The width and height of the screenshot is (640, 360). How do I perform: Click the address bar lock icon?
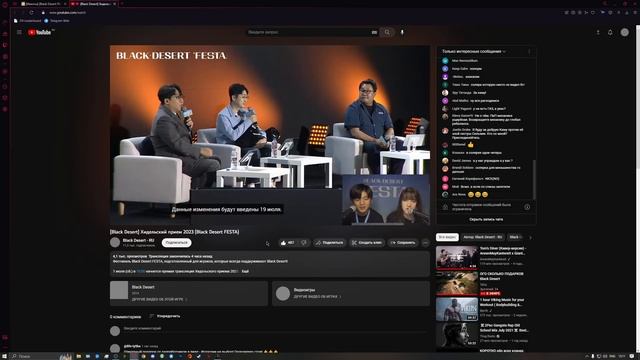click(x=43, y=12)
